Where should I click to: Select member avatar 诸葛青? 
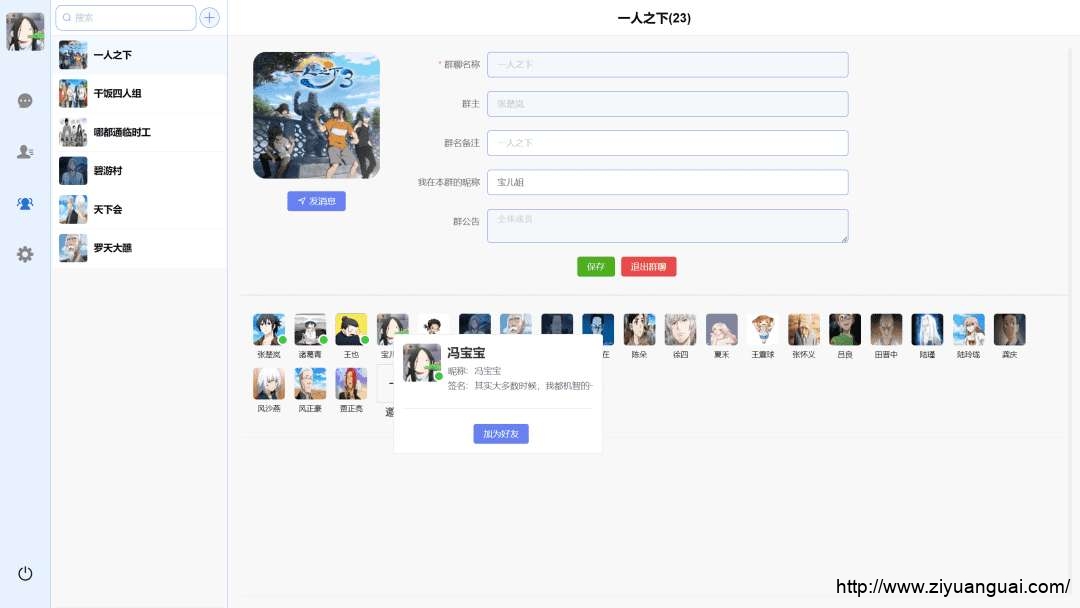tap(310, 329)
